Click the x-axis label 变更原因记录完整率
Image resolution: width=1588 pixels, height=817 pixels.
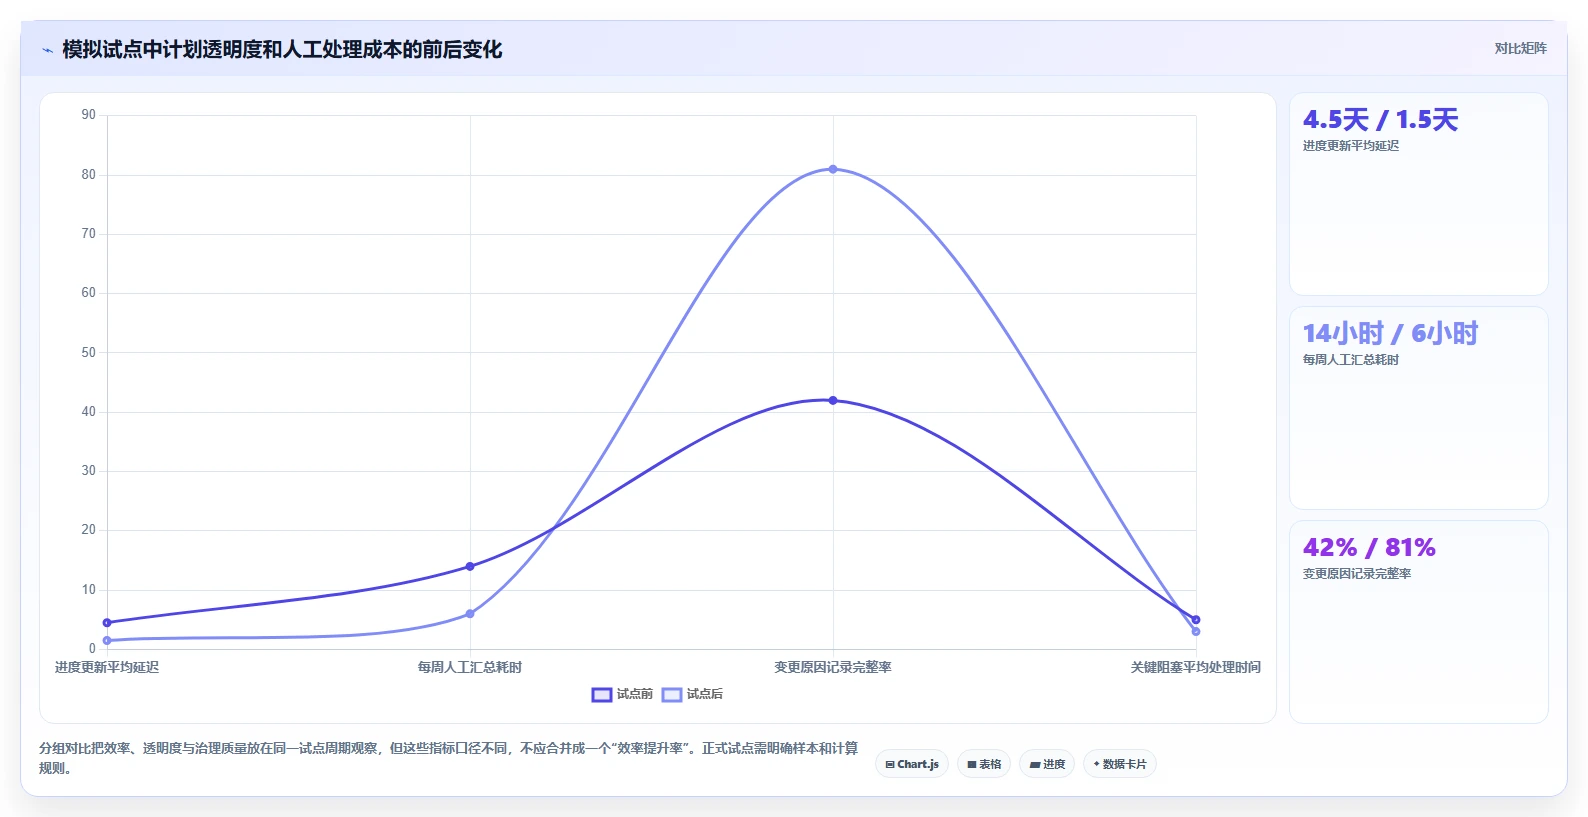[x=833, y=667]
